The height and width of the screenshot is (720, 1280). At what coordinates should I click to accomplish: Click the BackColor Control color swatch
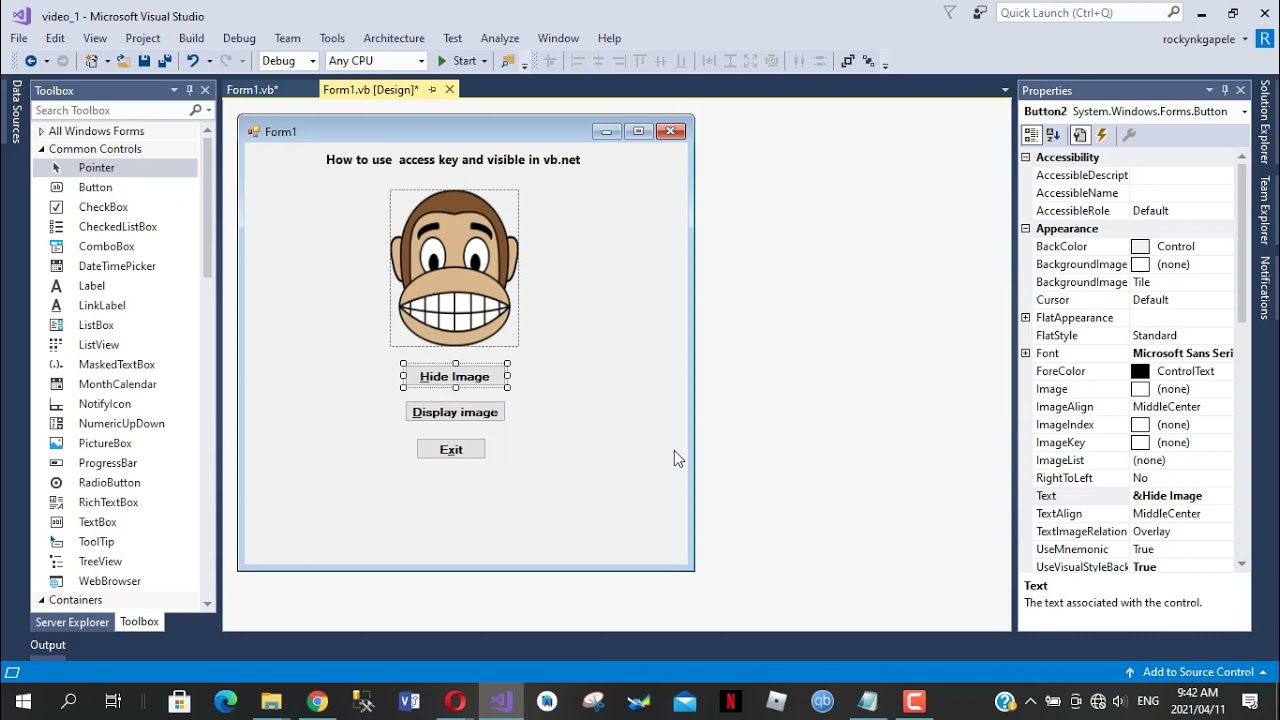[x=1140, y=247]
